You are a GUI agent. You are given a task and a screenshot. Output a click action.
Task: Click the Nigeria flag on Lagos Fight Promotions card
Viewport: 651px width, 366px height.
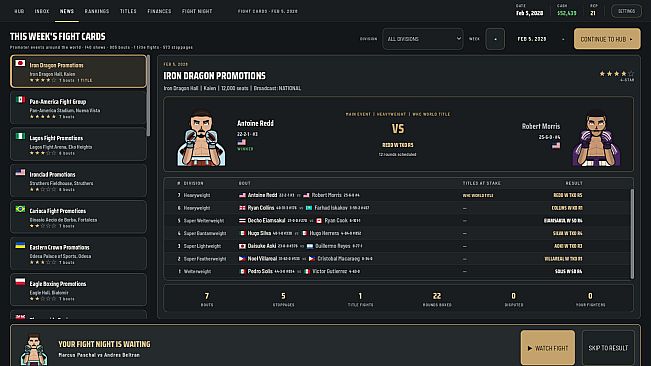pos(20,136)
